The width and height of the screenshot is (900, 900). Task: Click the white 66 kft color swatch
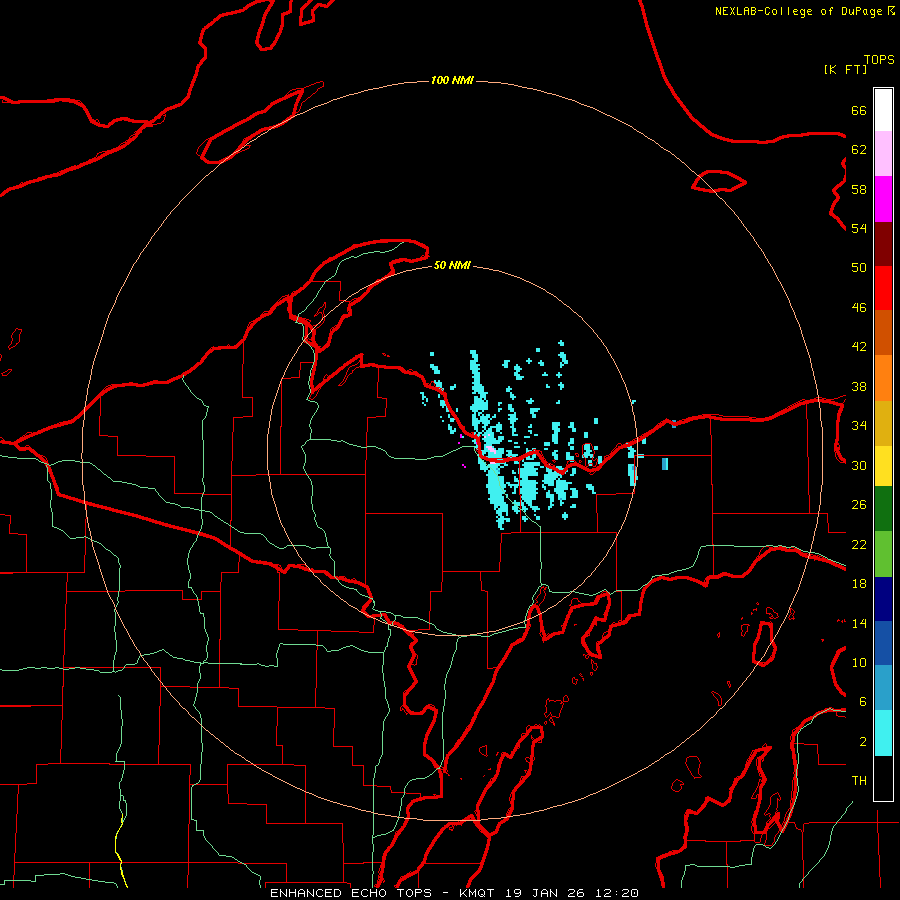click(883, 110)
